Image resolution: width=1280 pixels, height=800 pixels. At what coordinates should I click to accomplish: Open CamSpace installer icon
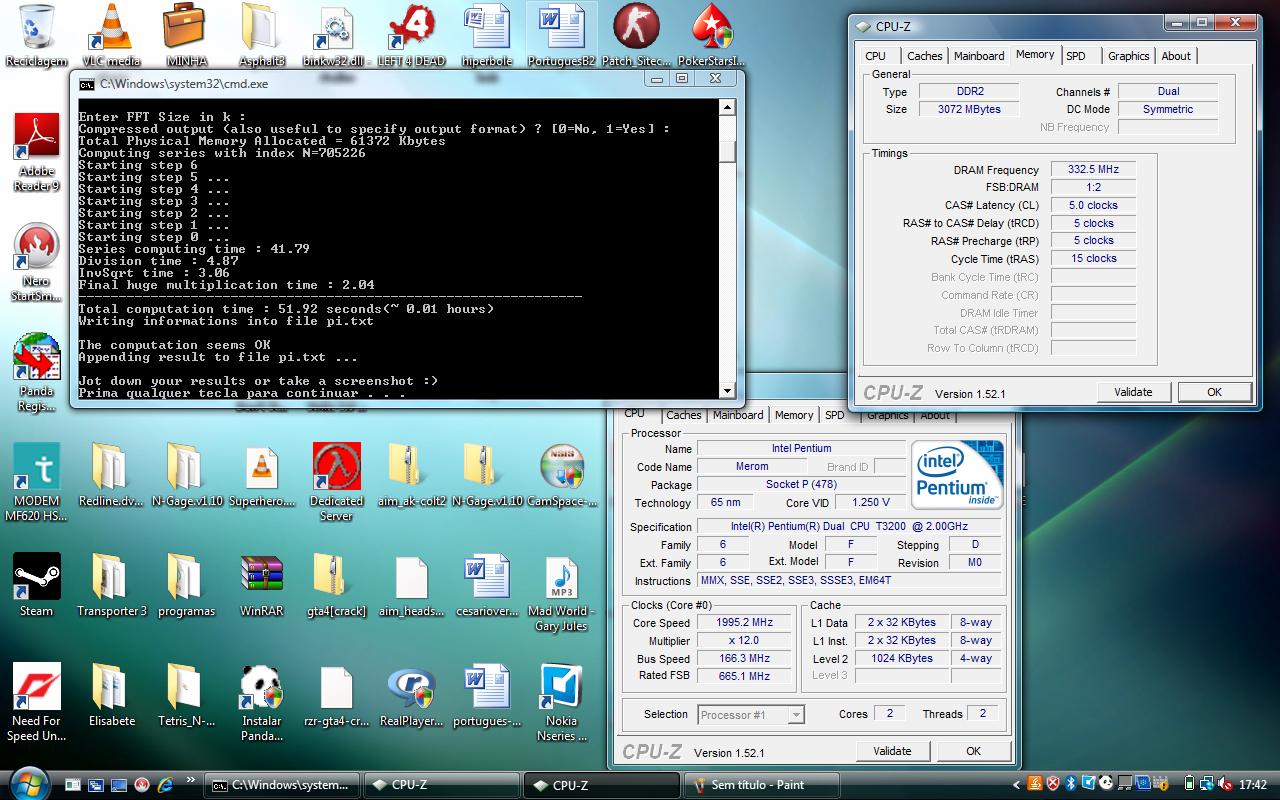coord(561,474)
